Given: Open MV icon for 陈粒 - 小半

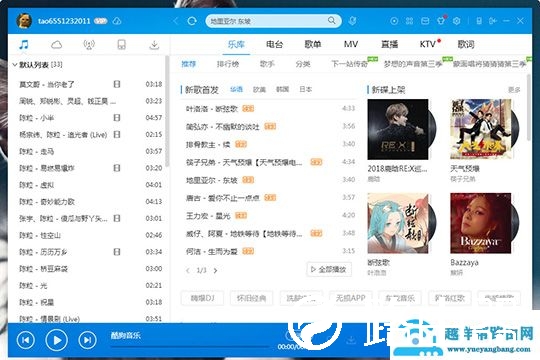Looking at the screenshot, I should pyautogui.click(x=117, y=118).
